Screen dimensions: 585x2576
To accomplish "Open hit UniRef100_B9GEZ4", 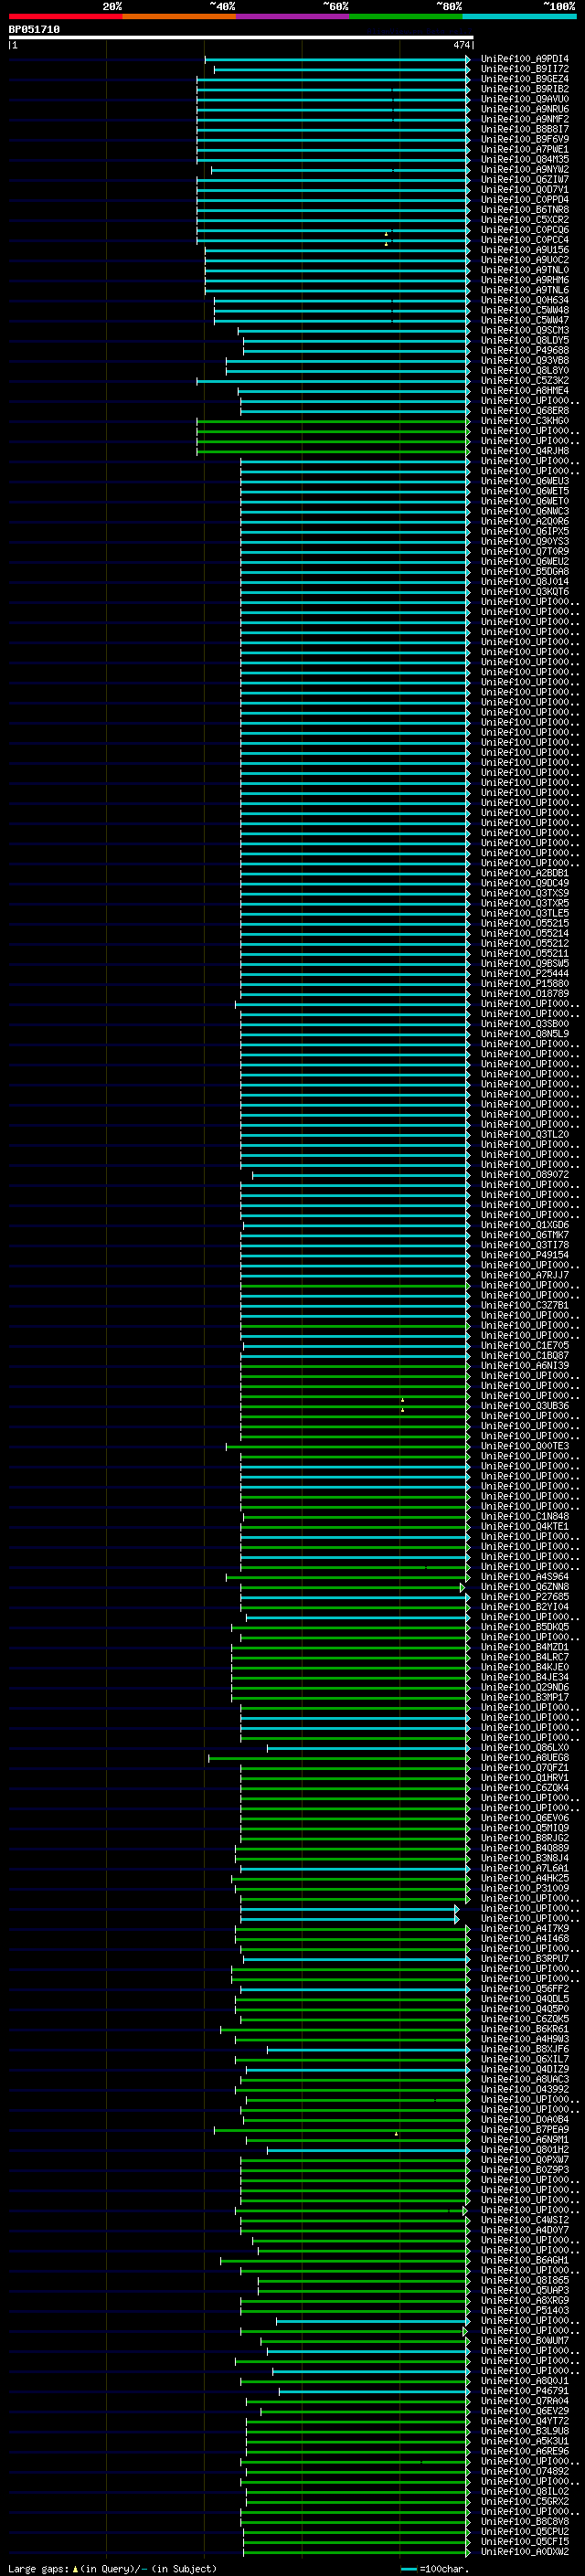I will pos(524,79).
